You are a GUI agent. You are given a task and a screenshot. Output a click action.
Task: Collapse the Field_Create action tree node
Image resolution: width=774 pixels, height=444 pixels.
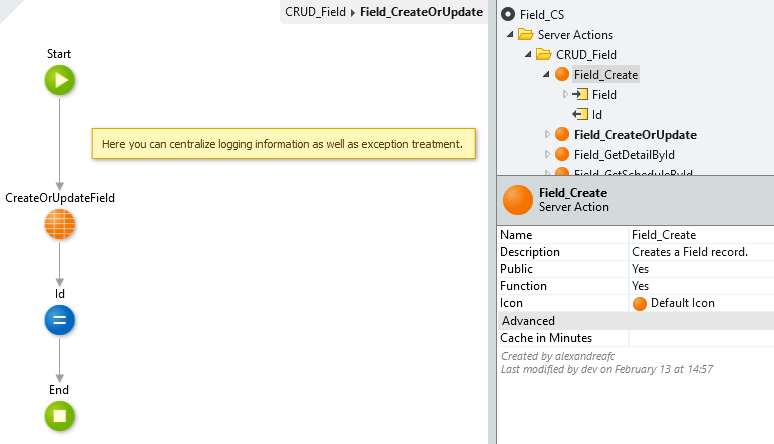(x=546, y=74)
